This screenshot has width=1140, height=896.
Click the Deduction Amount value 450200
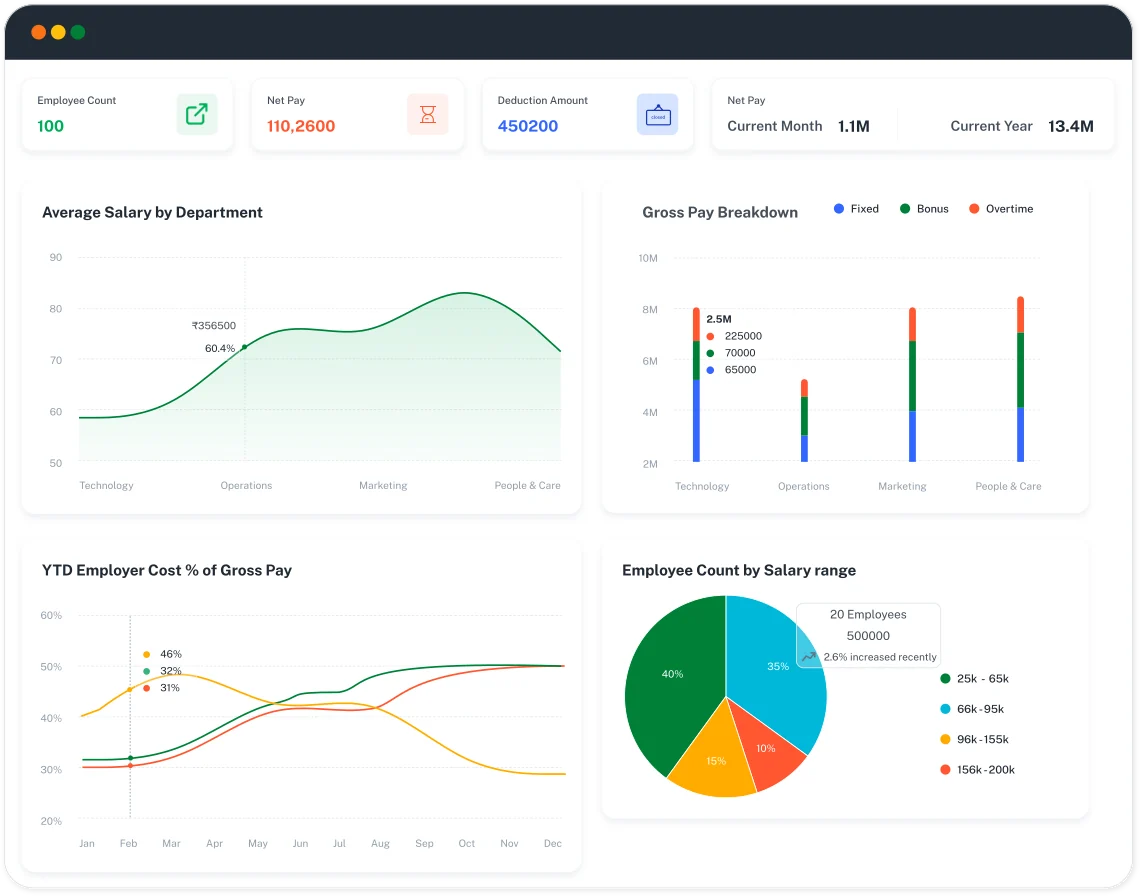point(528,126)
